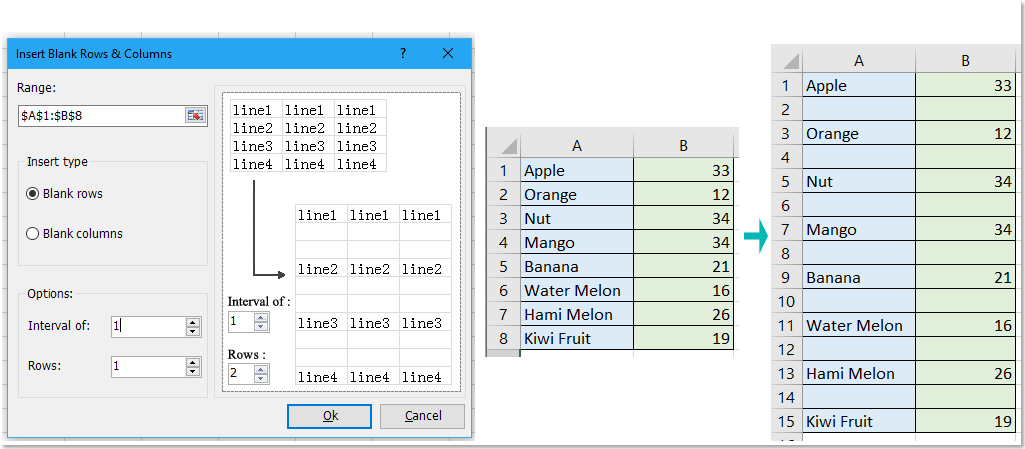
Task: Decrease the Rows value
Action: (193, 371)
